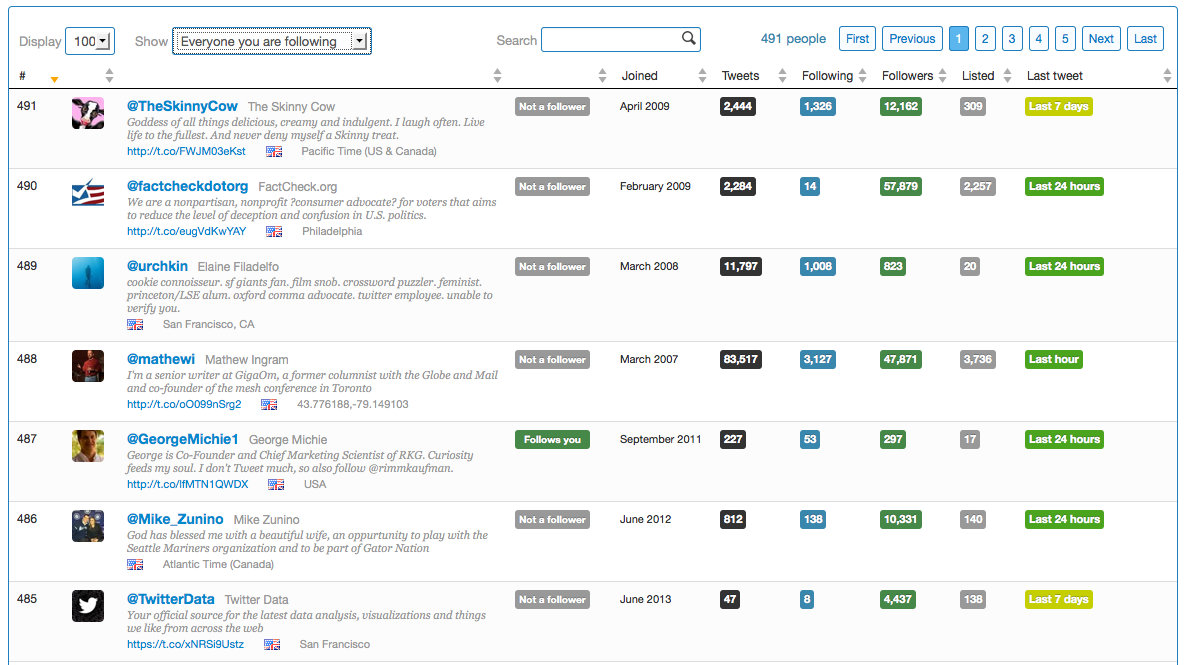The width and height of the screenshot is (1185, 665).
Task: Sort by follower status column arrows
Action: [602, 76]
